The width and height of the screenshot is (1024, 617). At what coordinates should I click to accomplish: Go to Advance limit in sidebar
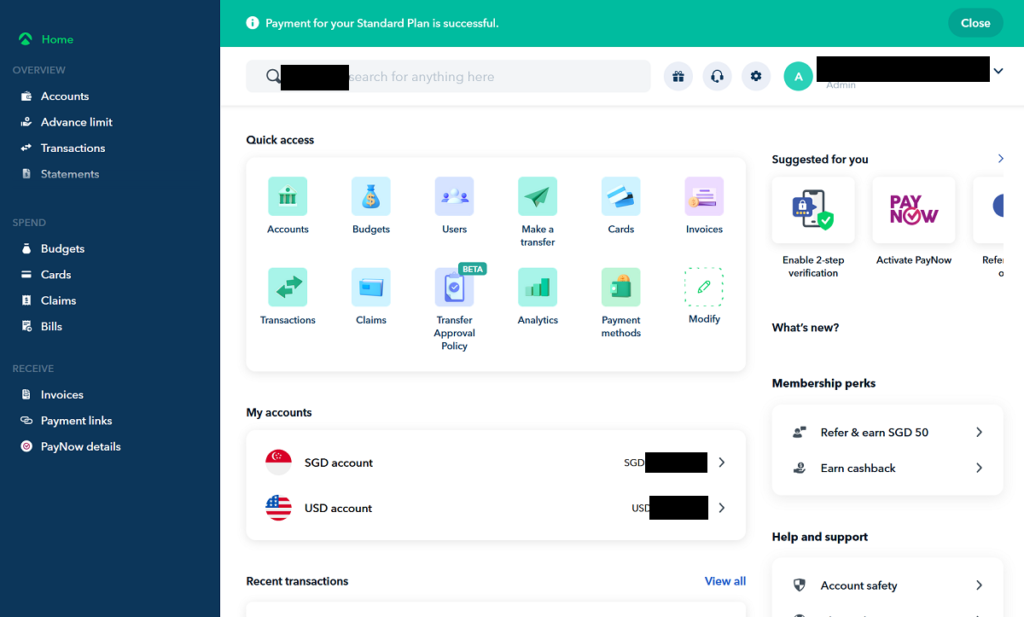pos(76,122)
